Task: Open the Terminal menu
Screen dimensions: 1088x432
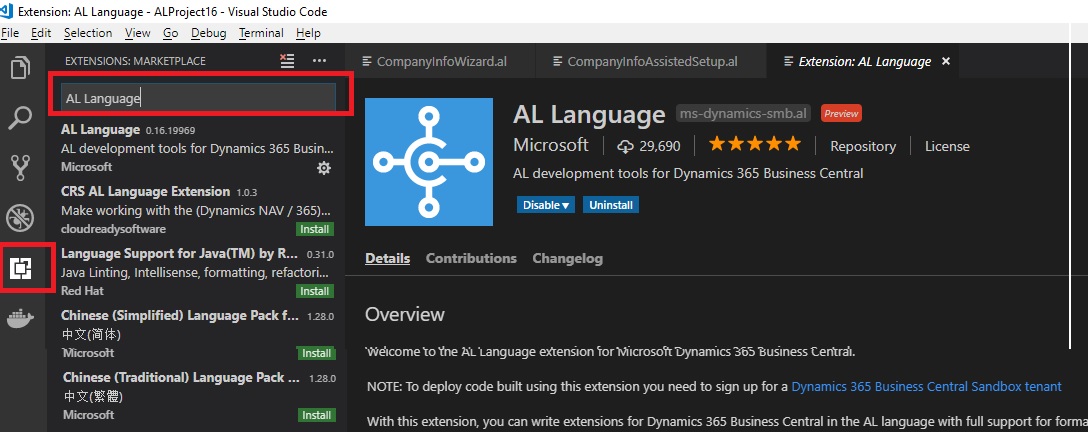Action: tap(261, 33)
